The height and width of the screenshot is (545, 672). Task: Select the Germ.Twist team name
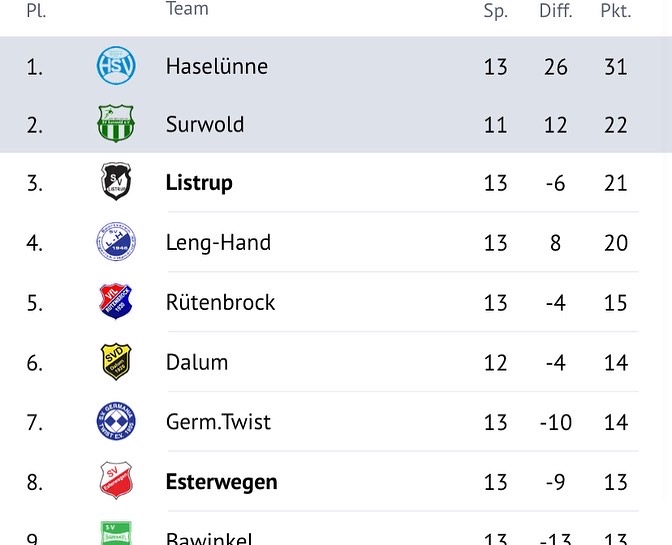click(218, 422)
